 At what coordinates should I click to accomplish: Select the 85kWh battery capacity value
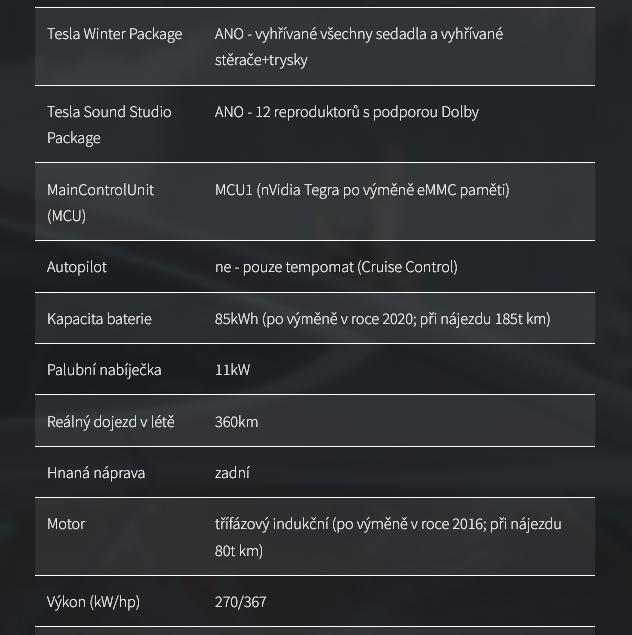pyautogui.click(x=382, y=319)
